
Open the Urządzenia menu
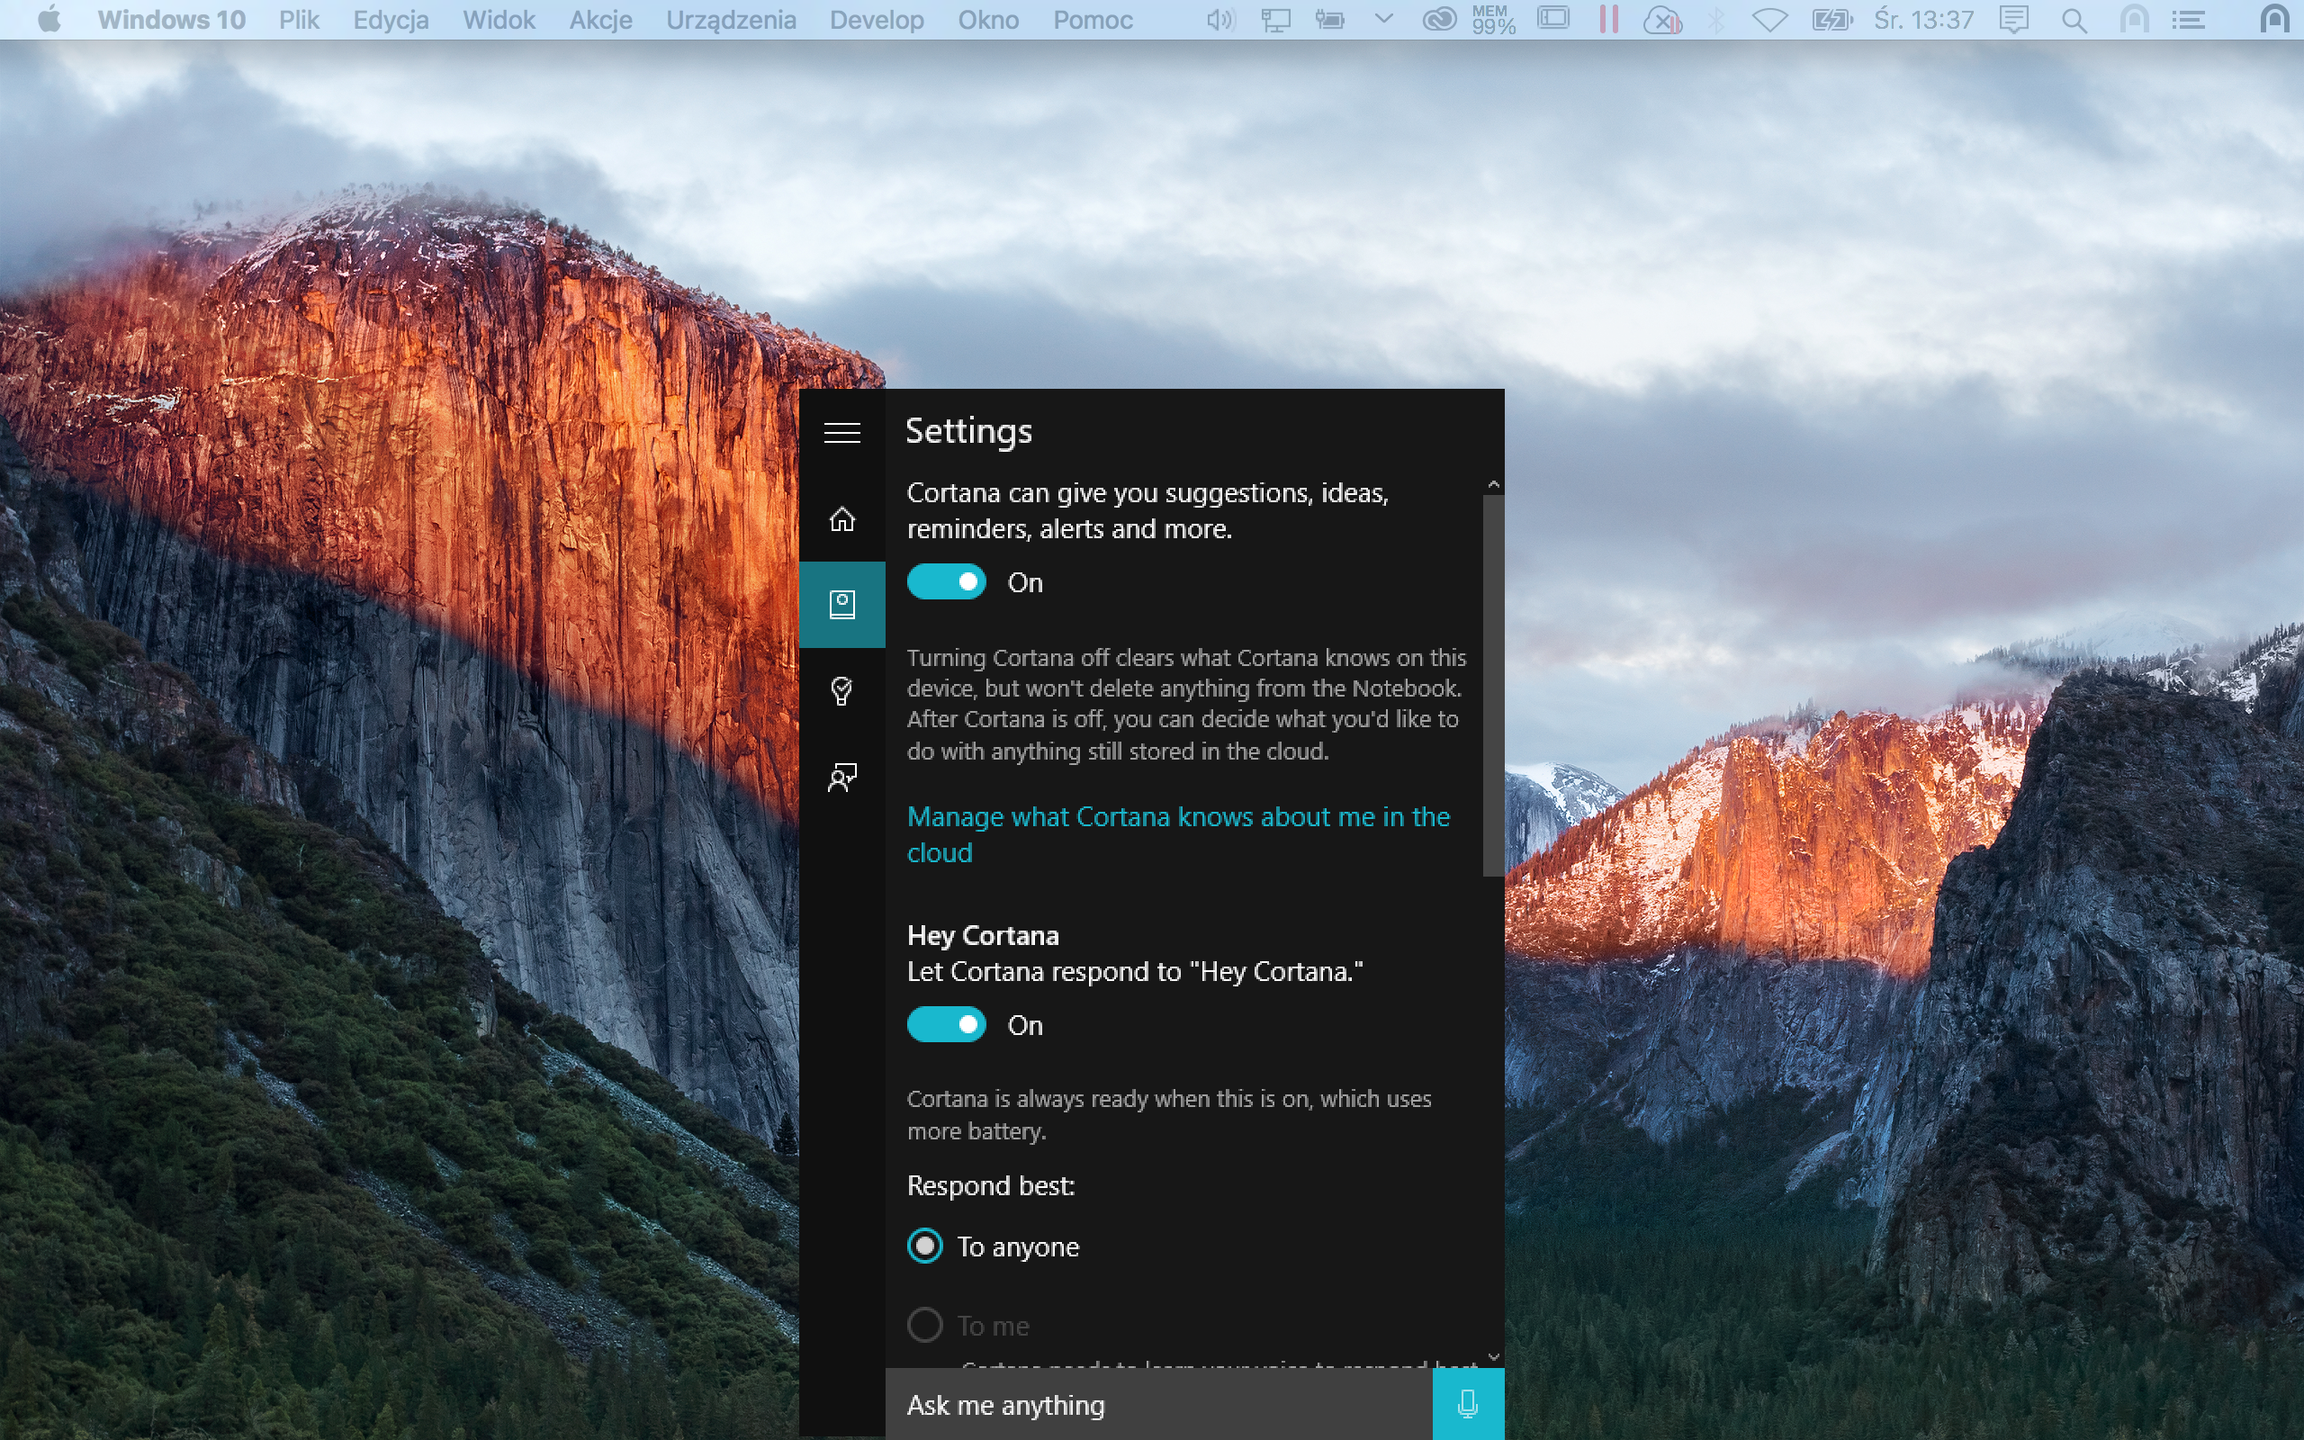[x=731, y=20]
